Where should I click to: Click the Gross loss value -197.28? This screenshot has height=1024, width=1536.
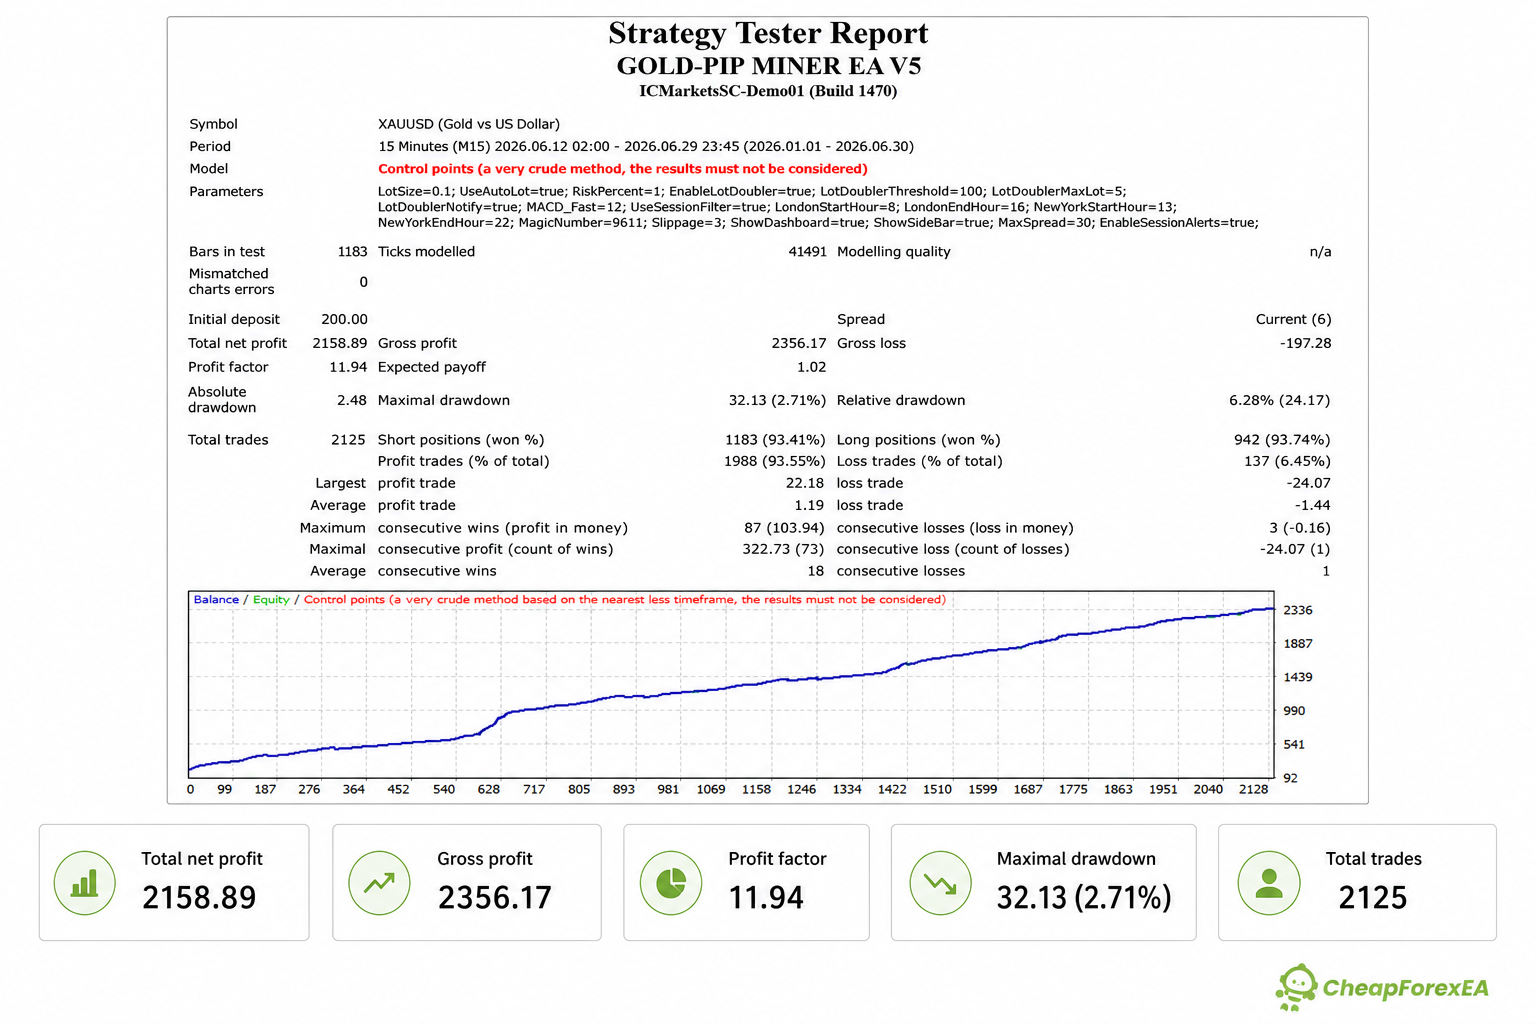pos(1305,343)
